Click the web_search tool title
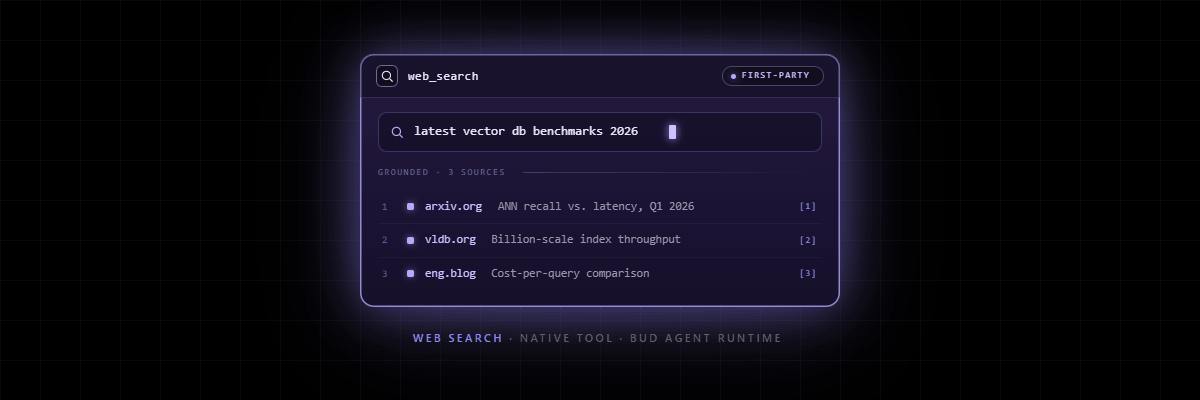1200x400 pixels. point(443,76)
